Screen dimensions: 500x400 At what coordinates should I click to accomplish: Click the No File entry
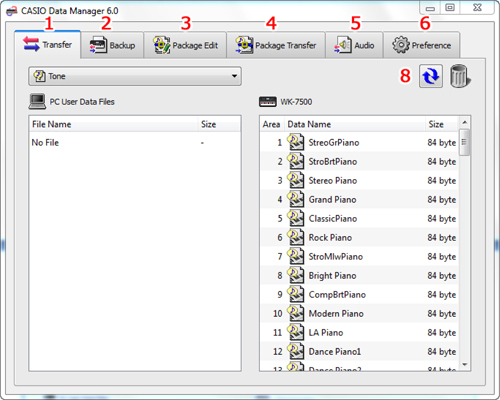[45, 143]
